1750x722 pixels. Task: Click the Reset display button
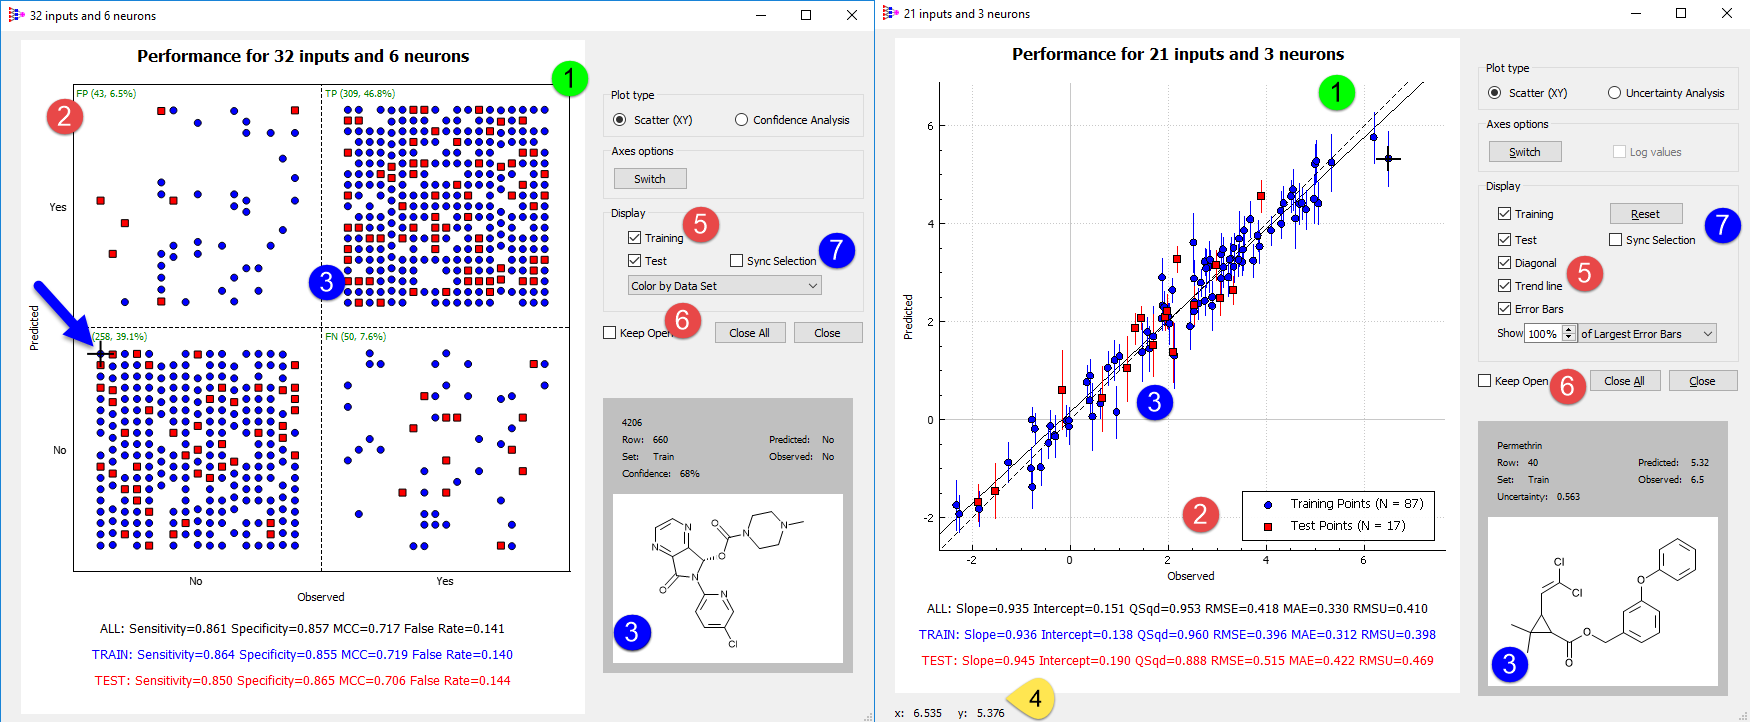tap(1646, 214)
